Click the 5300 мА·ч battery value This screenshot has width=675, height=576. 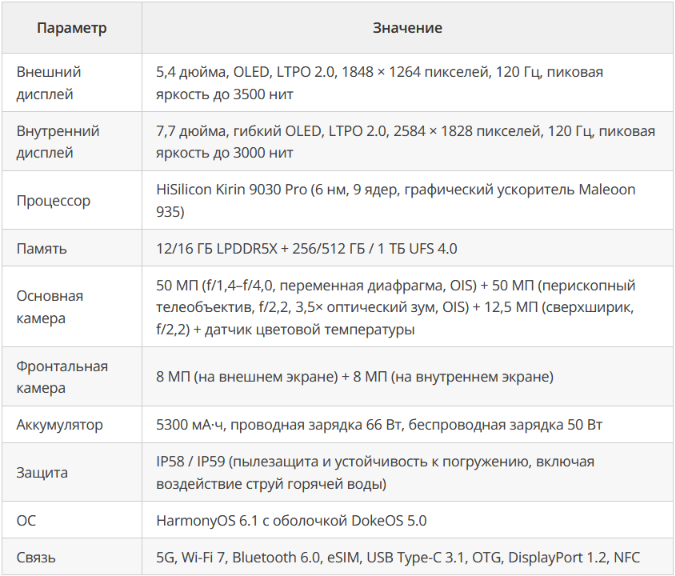click(x=379, y=424)
